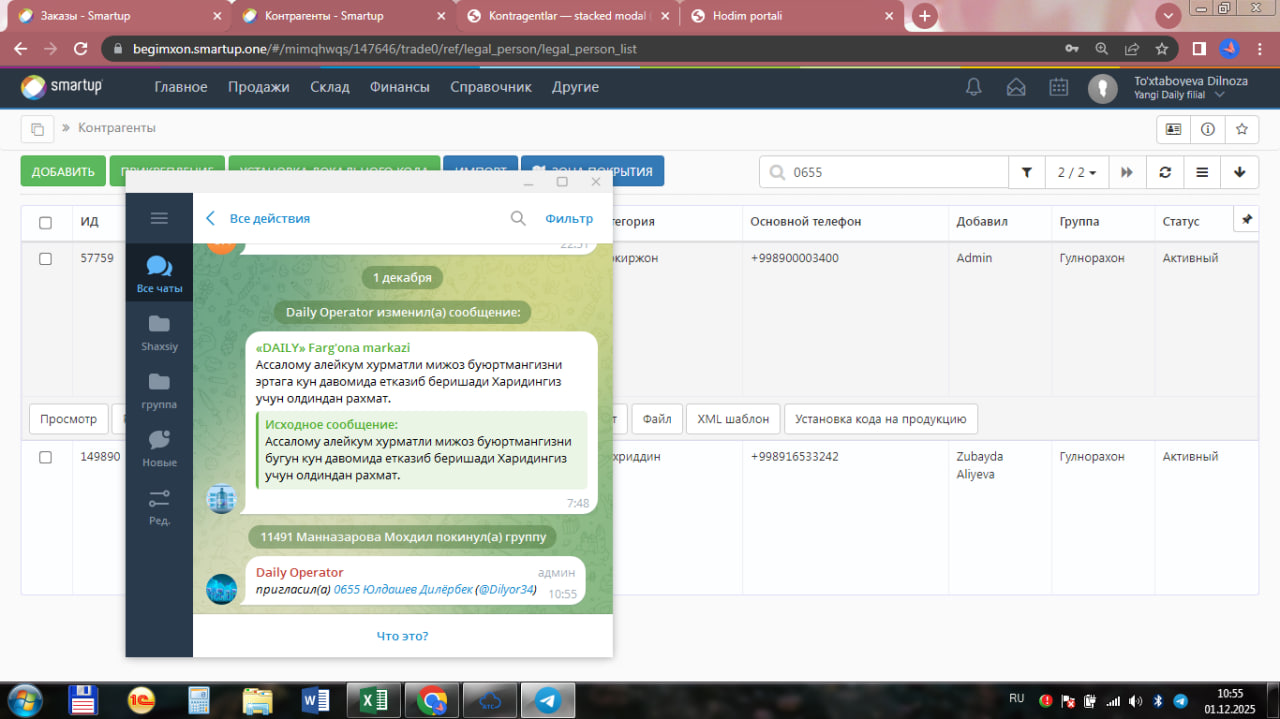Click the Smartup logo
The height and width of the screenshot is (719, 1280).
coord(62,87)
